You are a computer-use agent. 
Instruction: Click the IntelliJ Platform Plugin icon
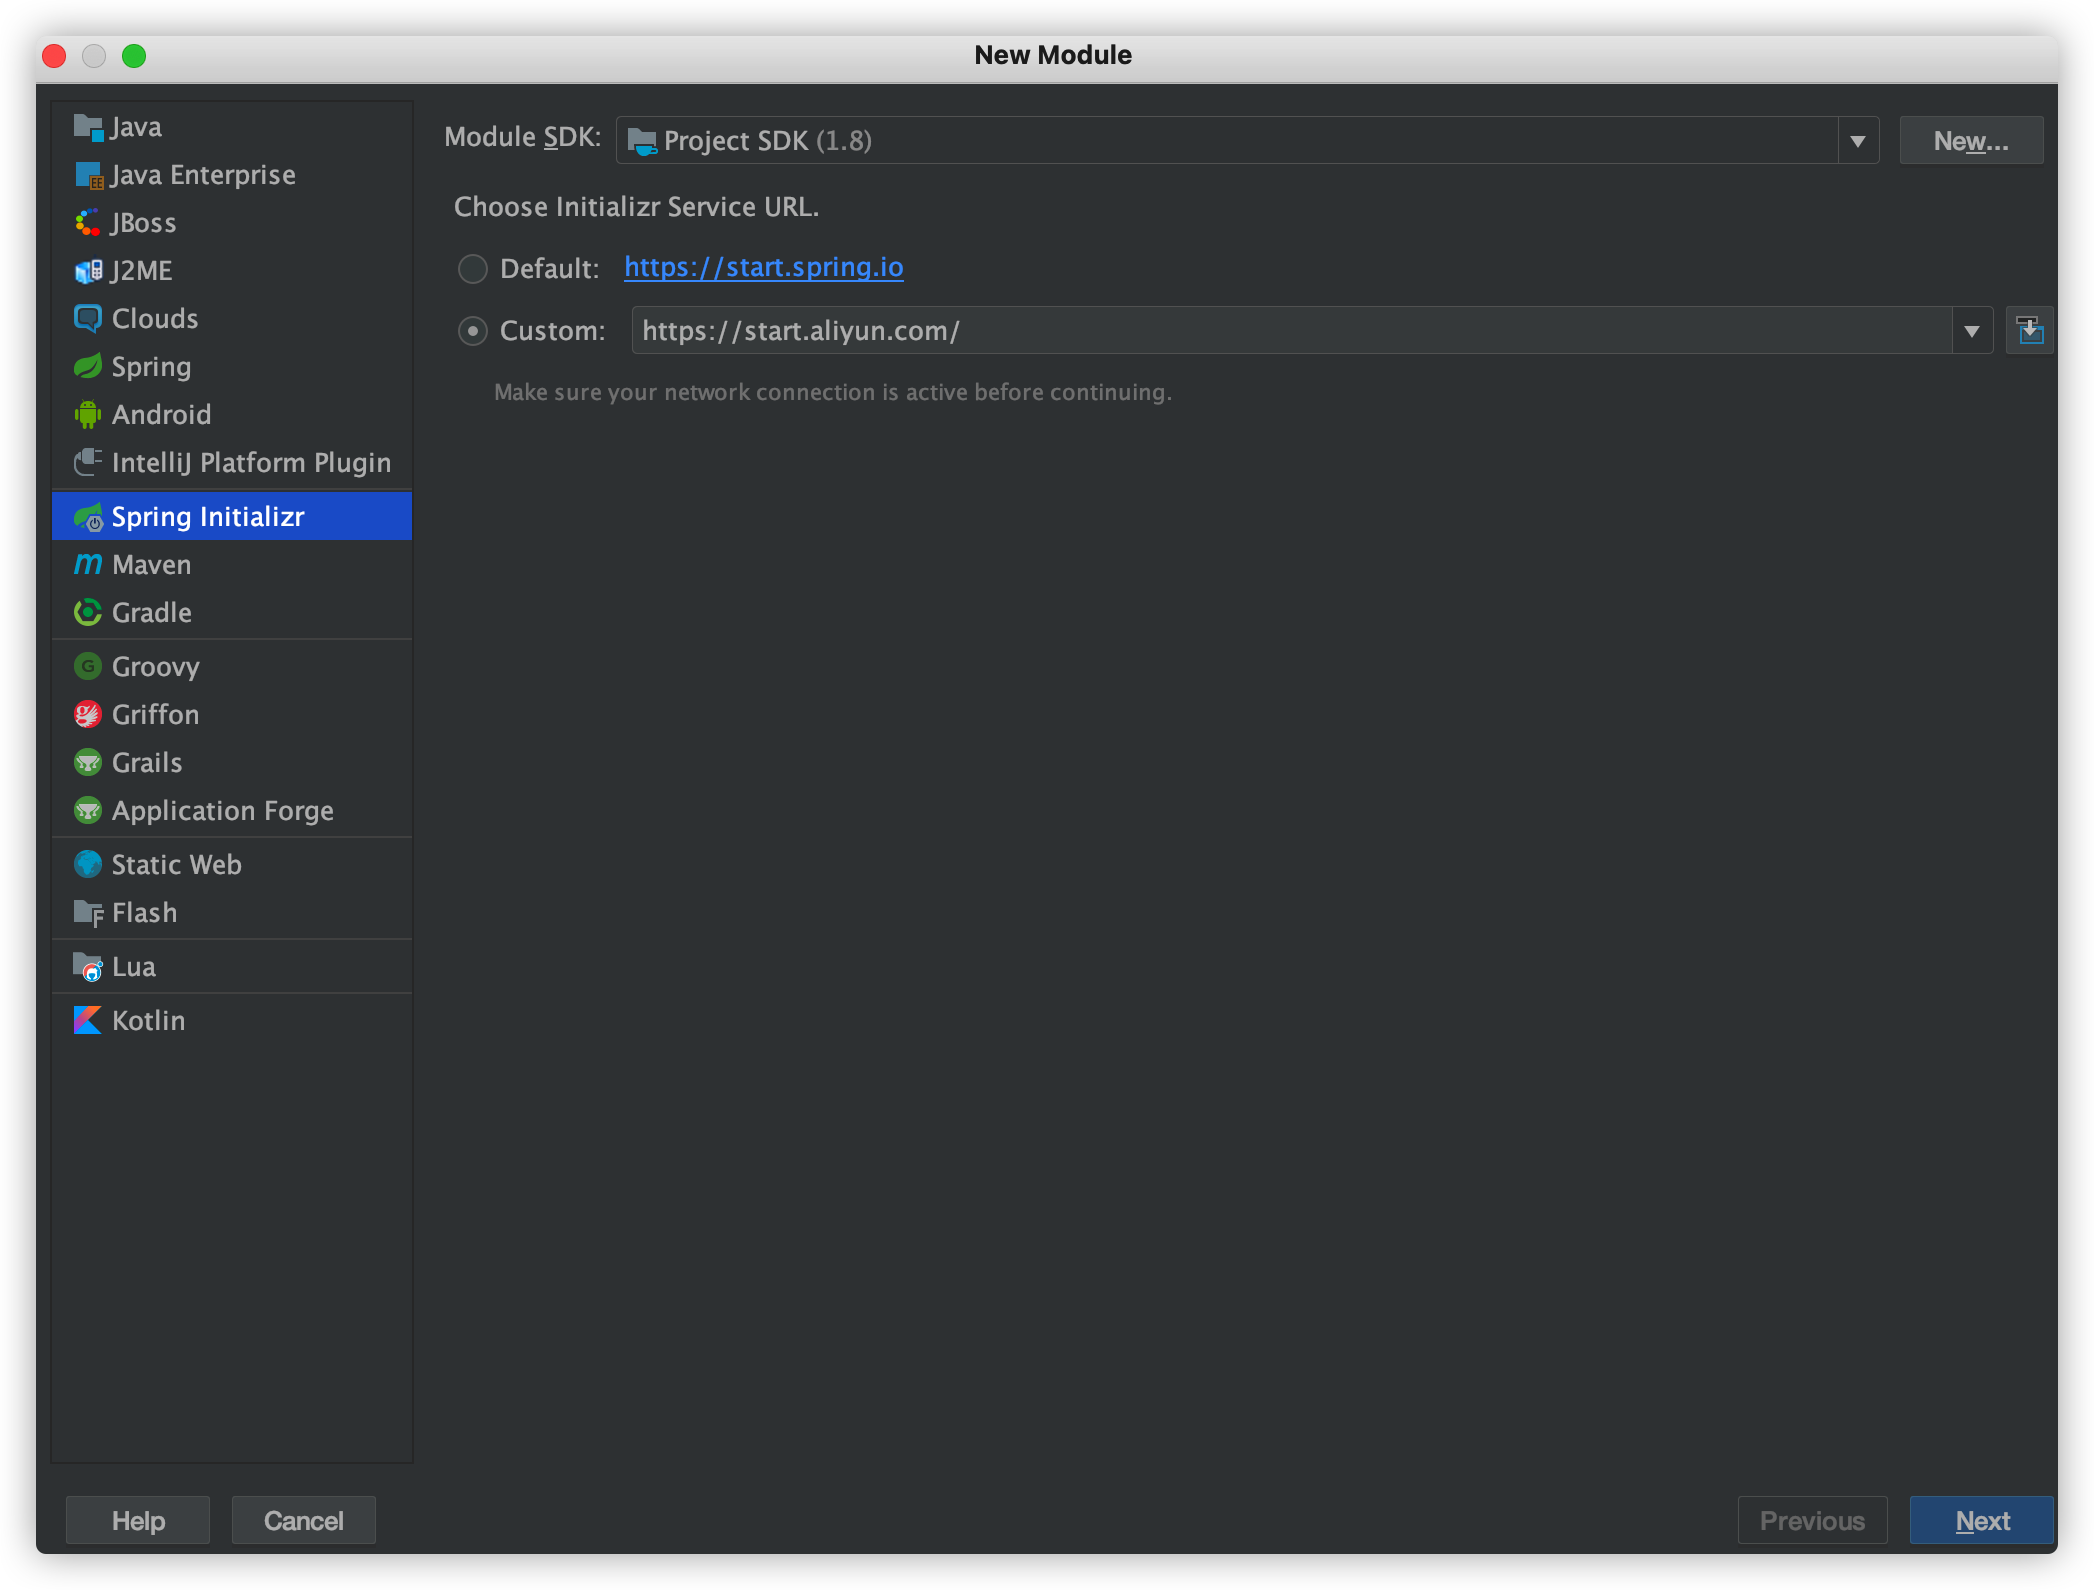click(x=88, y=463)
